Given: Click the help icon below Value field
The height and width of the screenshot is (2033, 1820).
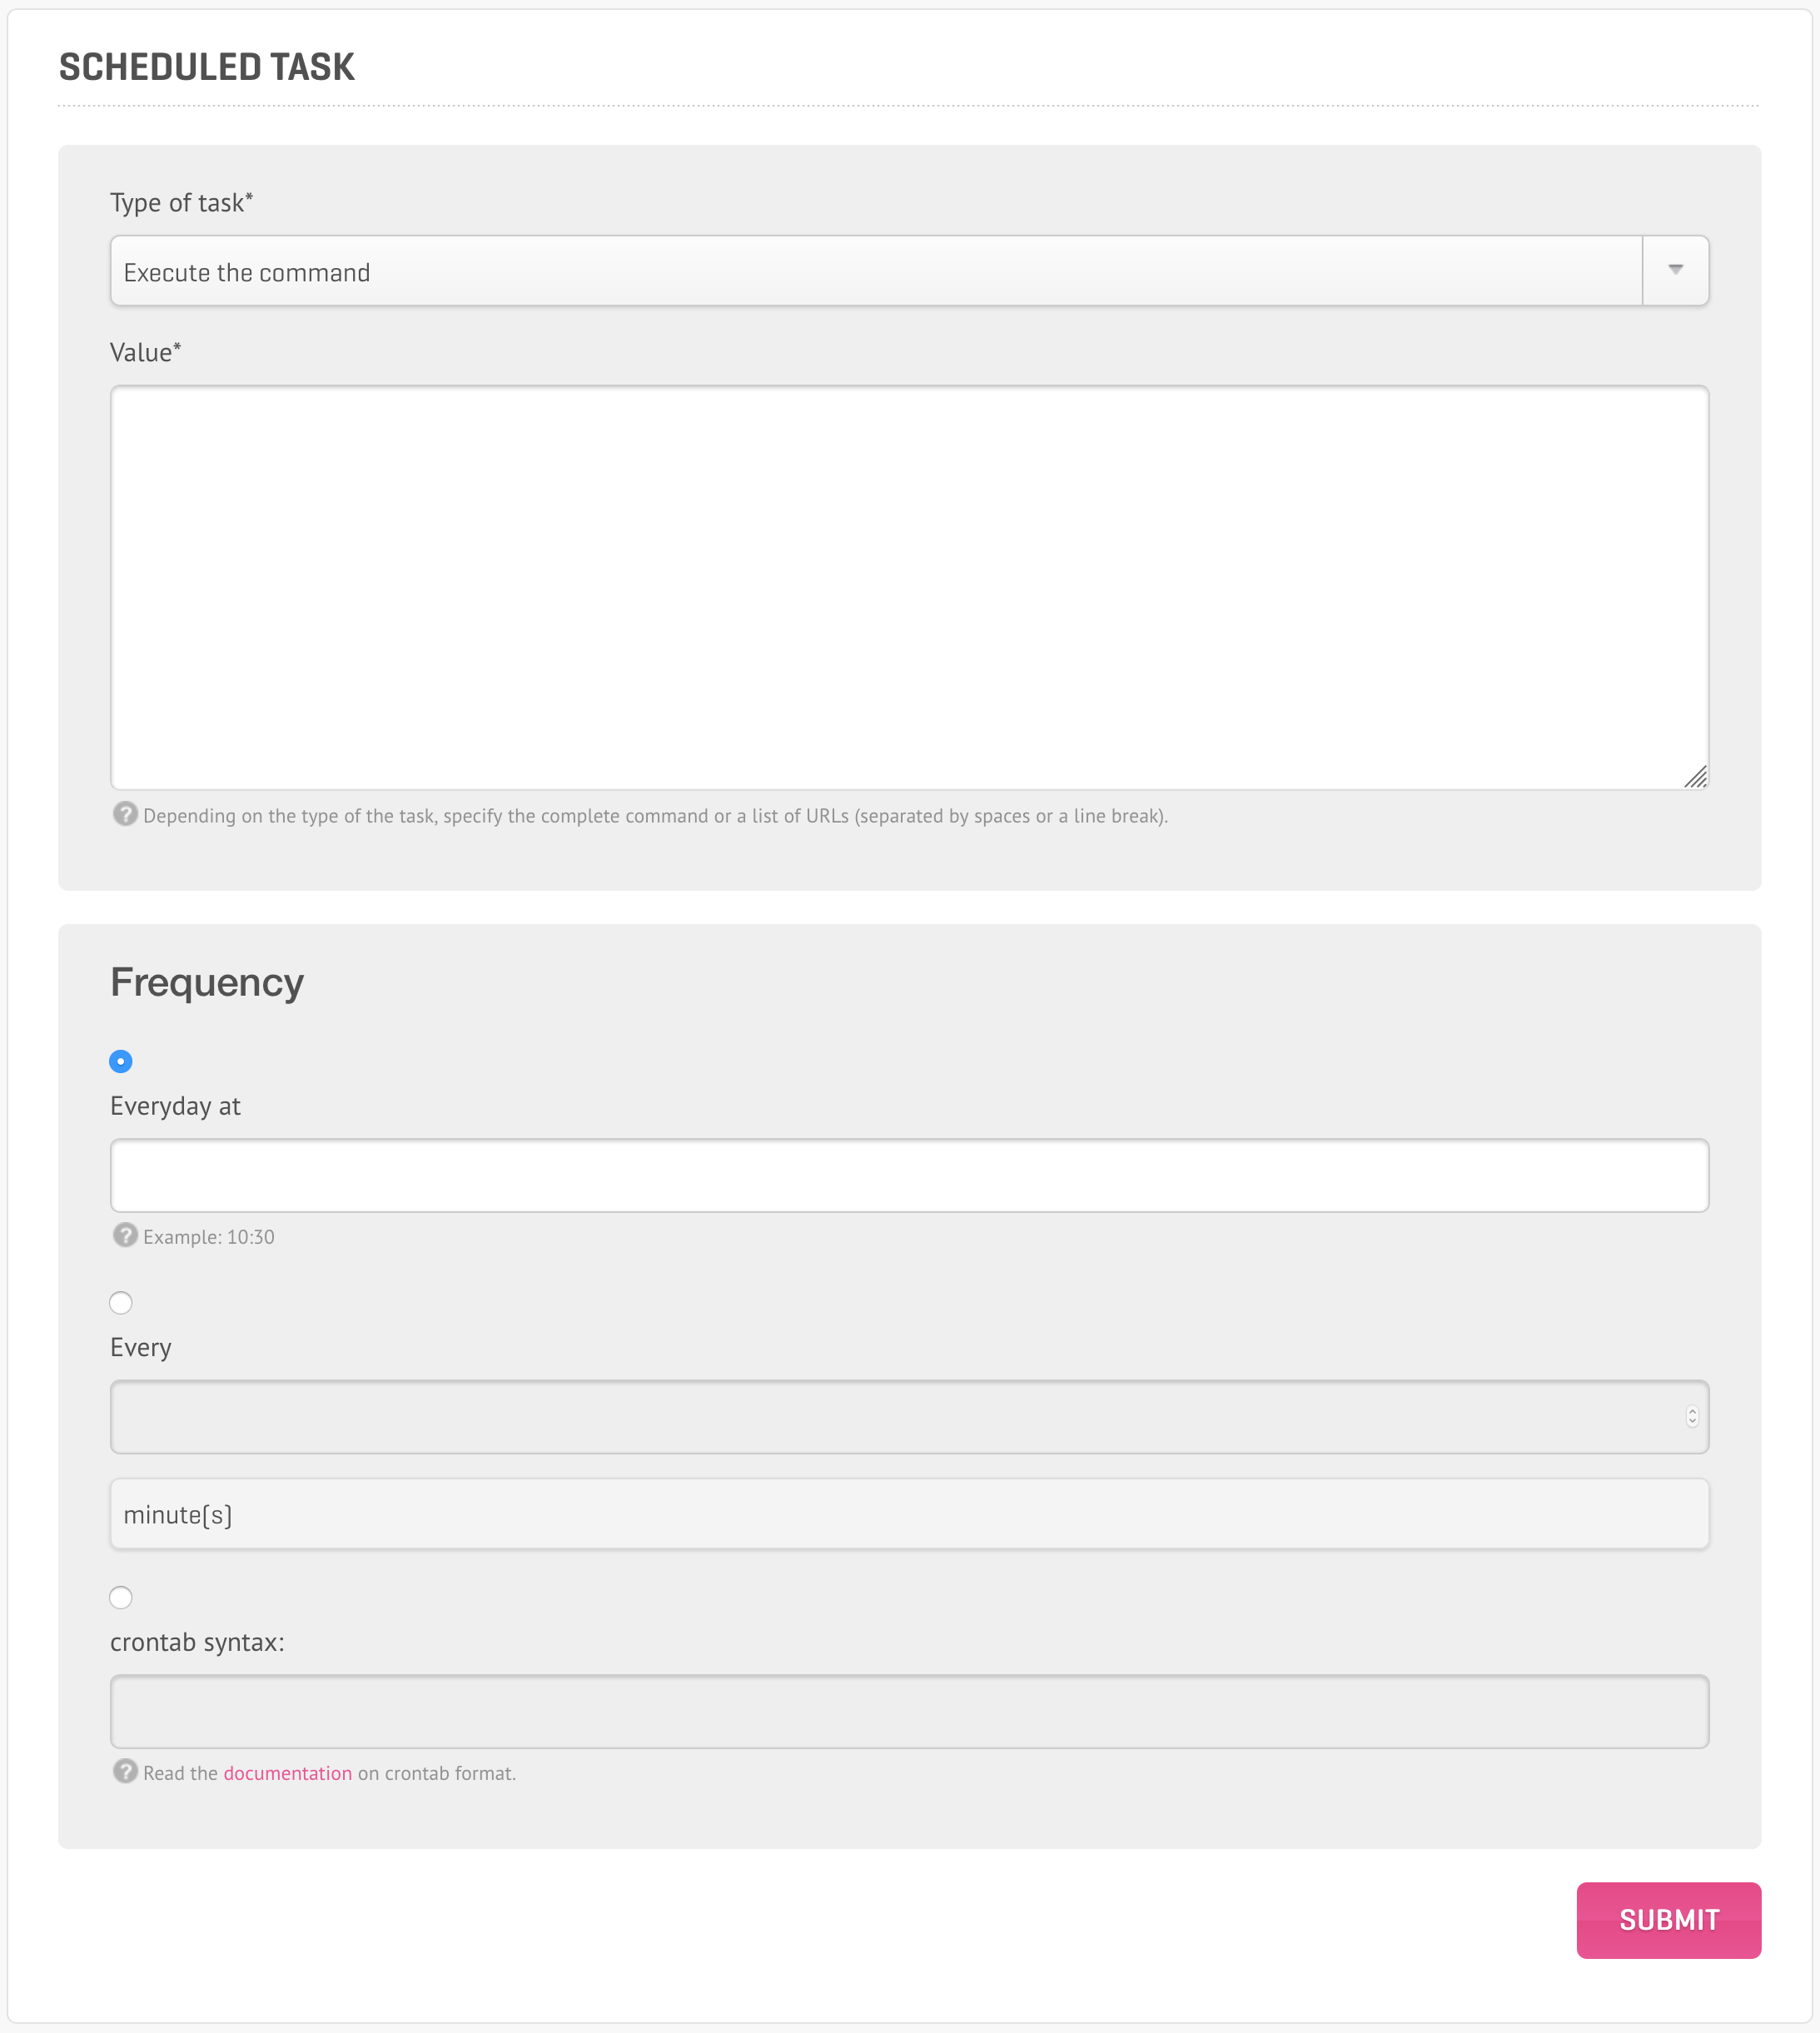Looking at the screenshot, I should click(125, 814).
